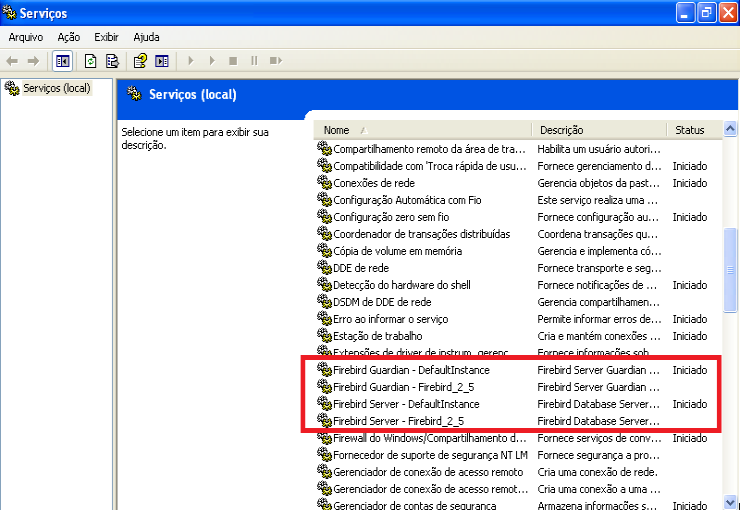Click the second play arrow toolbar icon
The height and width of the screenshot is (510, 740).
pos(212,60)
